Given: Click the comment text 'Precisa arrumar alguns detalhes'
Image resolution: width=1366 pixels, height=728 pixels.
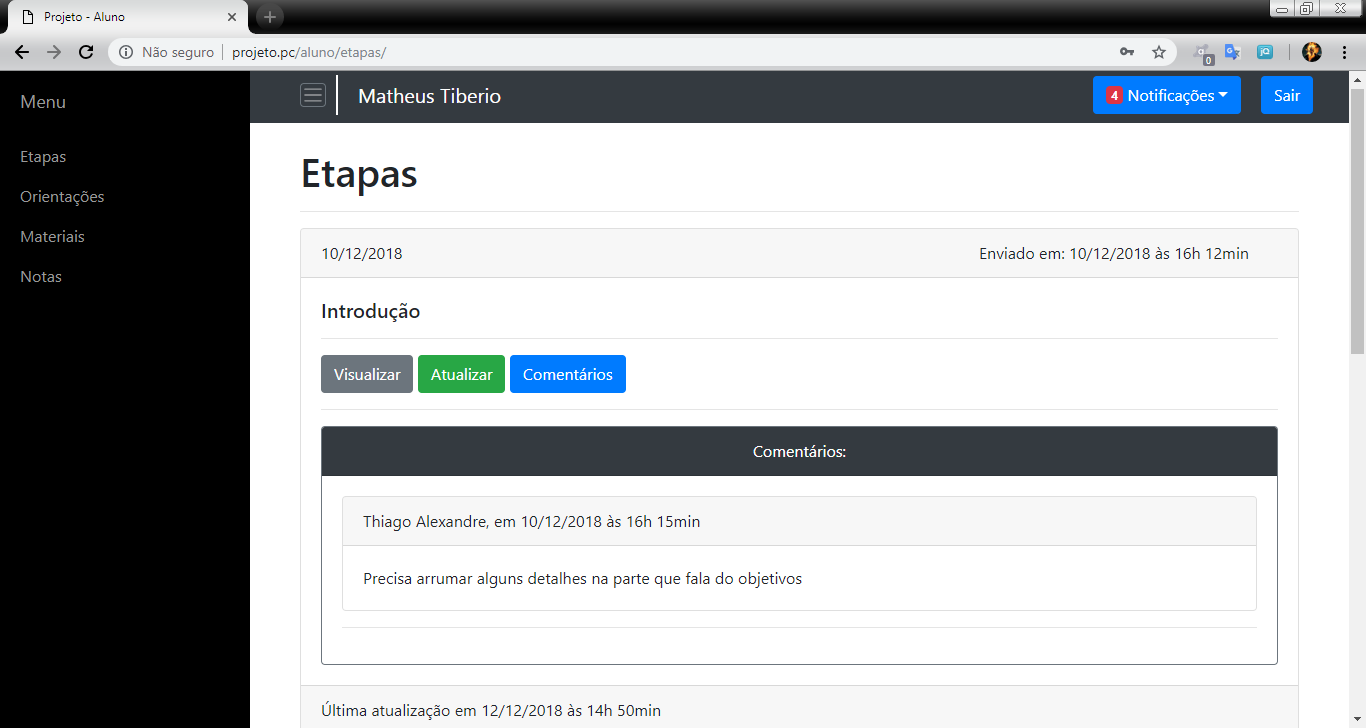Looking at the screenshot, I should 582,578.
